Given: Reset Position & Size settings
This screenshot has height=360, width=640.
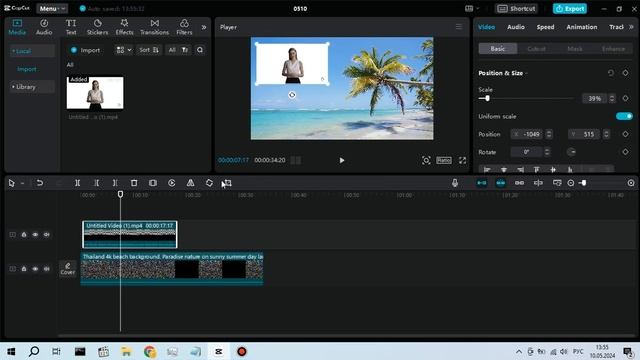Looking at the screenshot, I should click(x=611, y=73).
